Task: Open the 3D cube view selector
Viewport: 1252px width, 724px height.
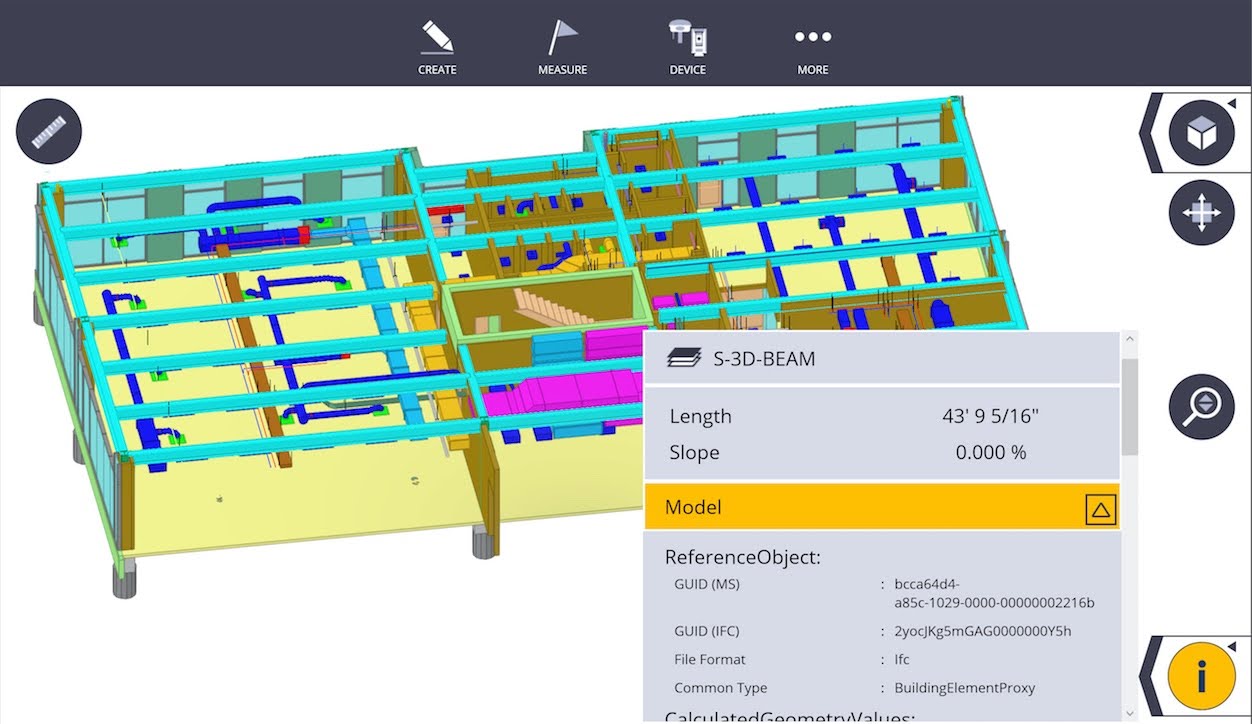Action: point(1201,133)
